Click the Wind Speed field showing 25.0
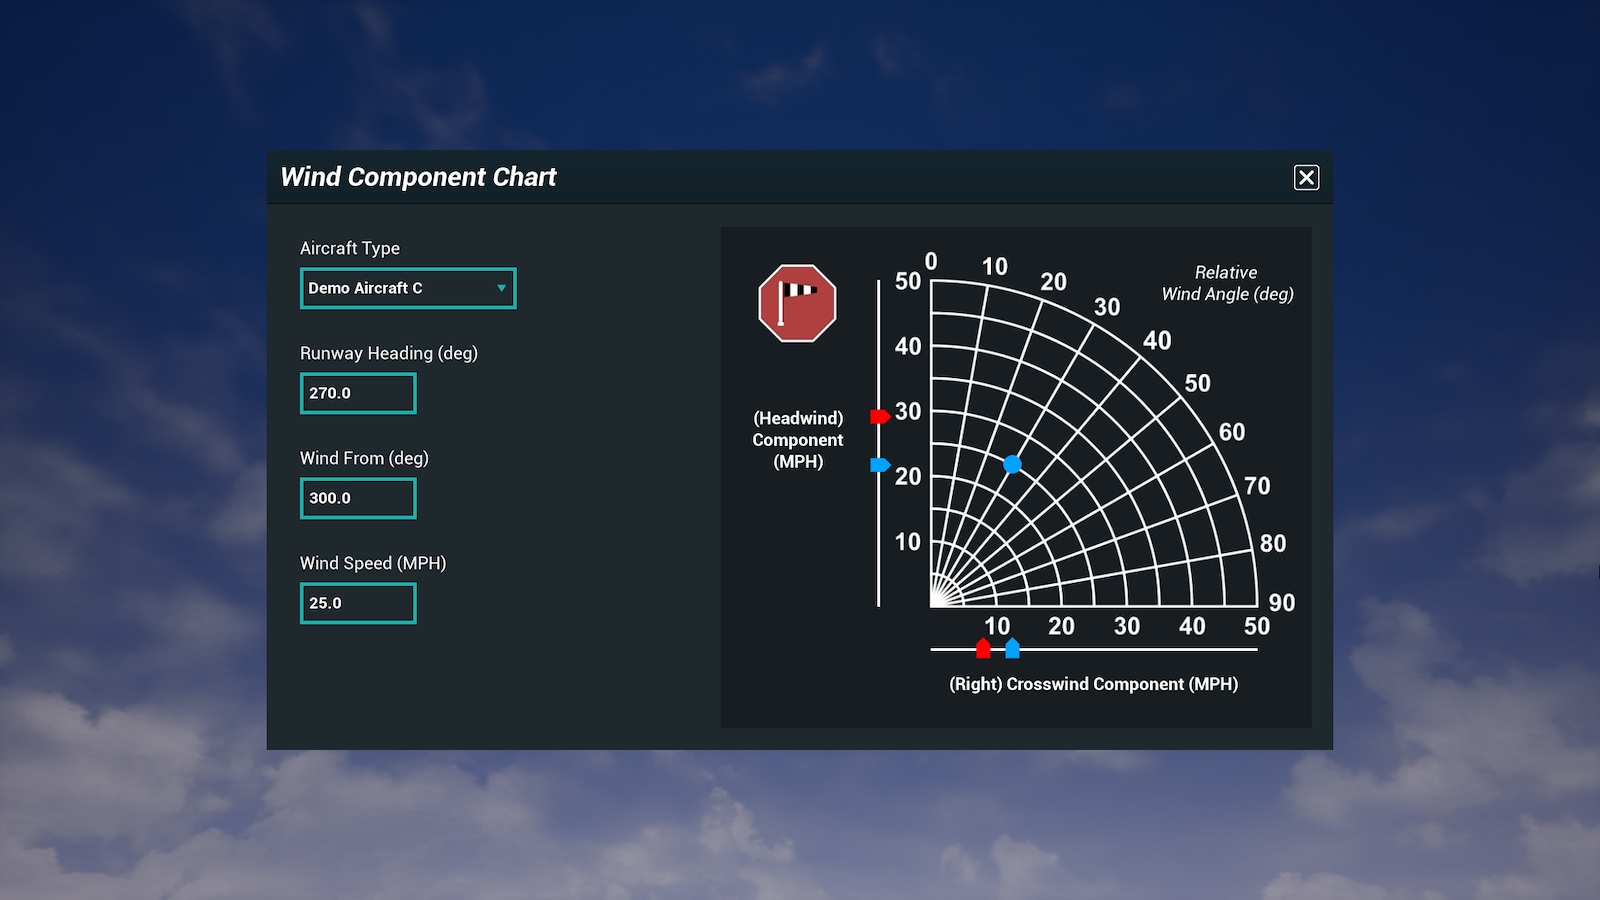The width and height of the screenshot is (1600, 900). 357,603
